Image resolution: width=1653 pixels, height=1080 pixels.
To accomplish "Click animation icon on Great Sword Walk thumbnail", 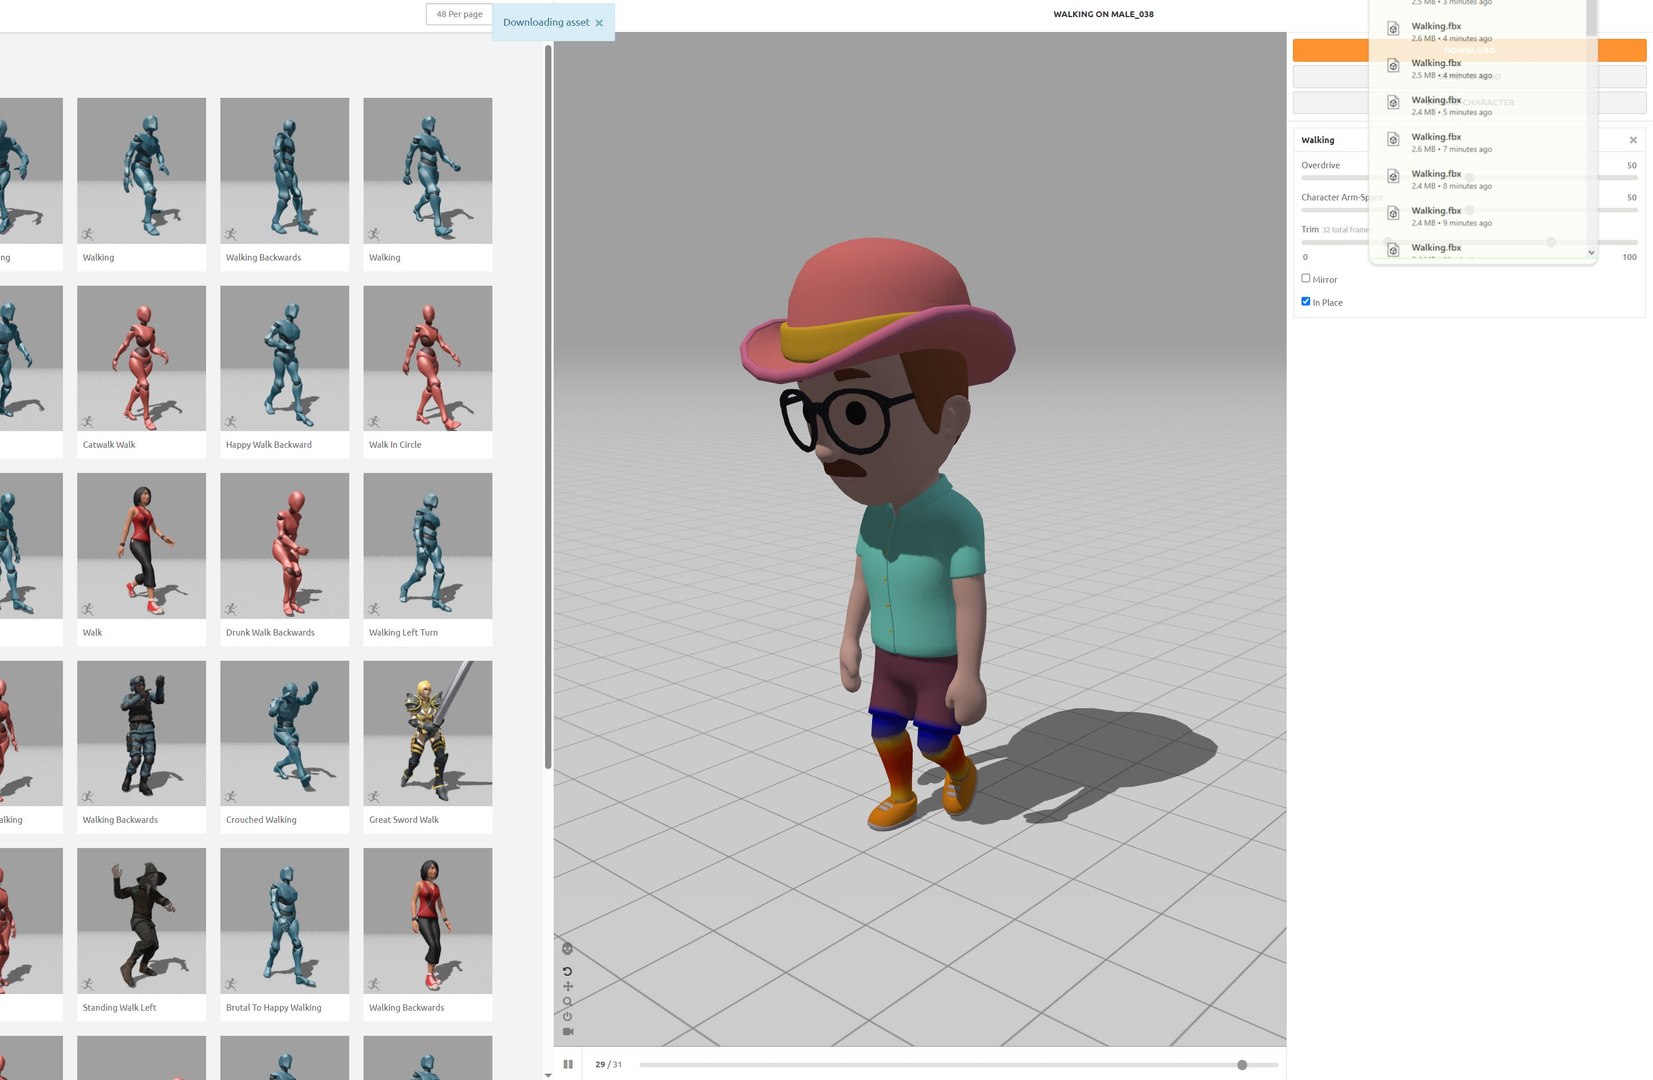I will [x=374, y=797].
